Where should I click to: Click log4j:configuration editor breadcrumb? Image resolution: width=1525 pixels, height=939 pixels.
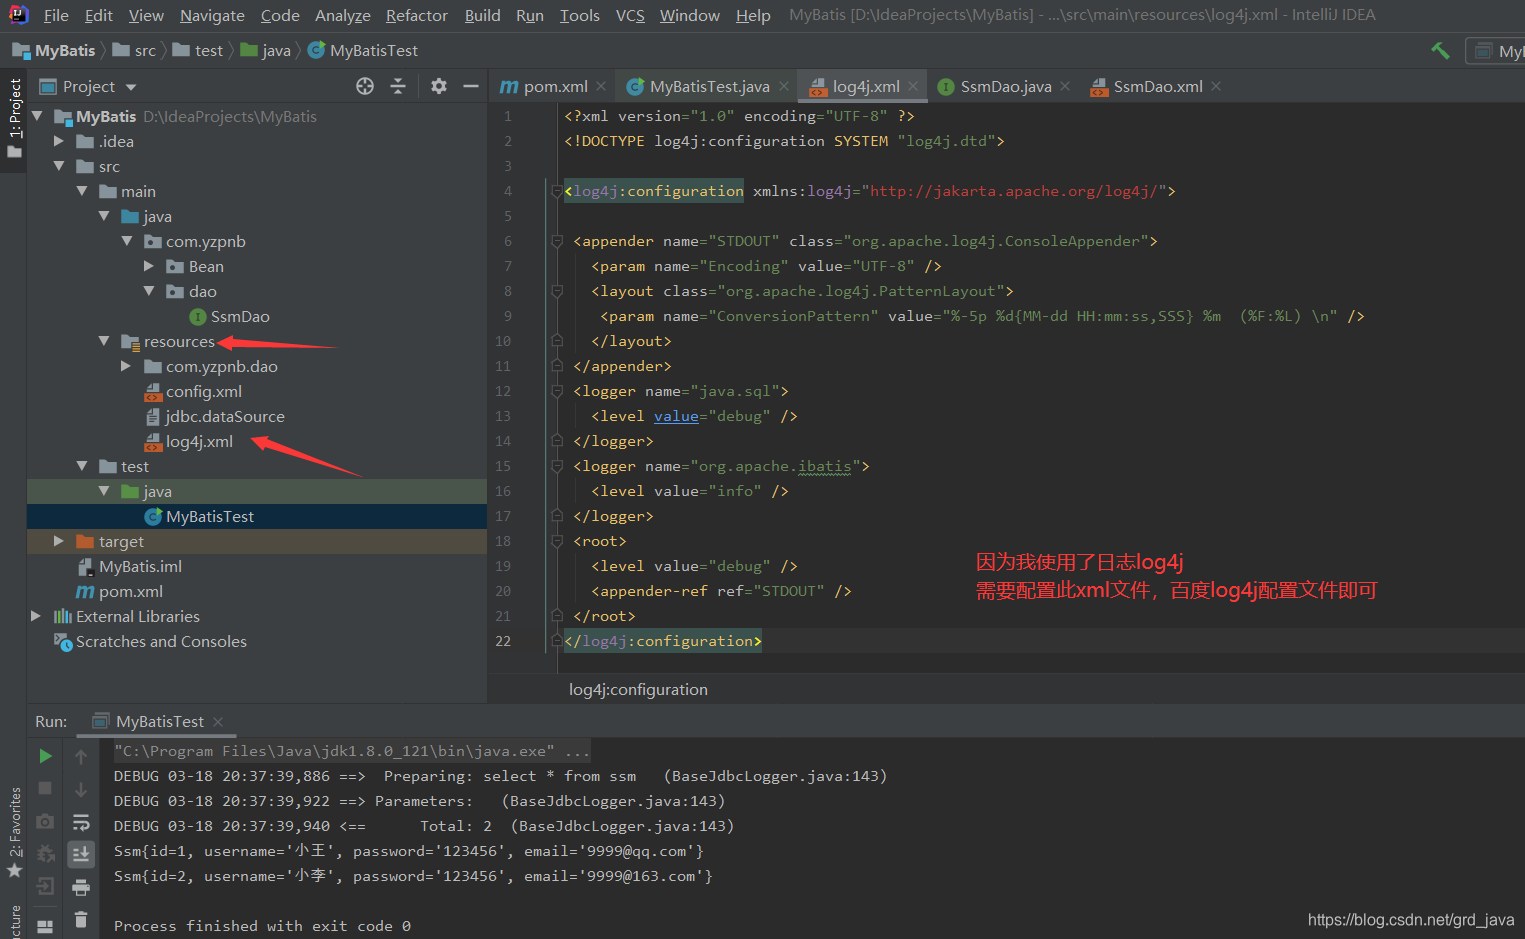pos(638,690)
